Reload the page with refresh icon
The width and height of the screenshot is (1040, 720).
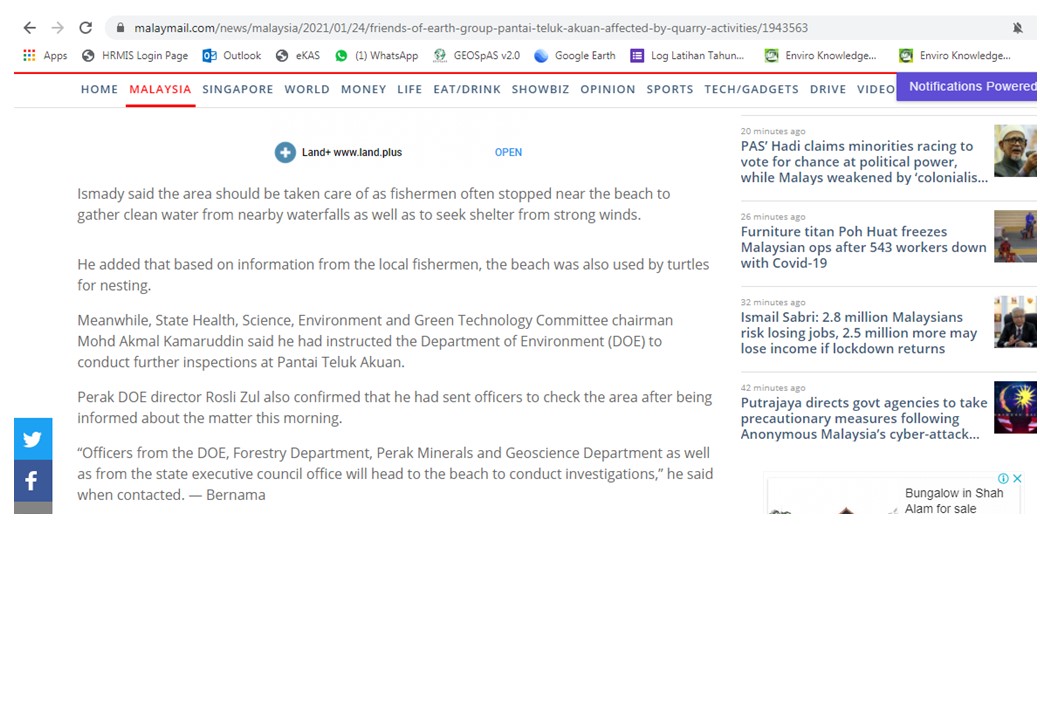(86, 28)
